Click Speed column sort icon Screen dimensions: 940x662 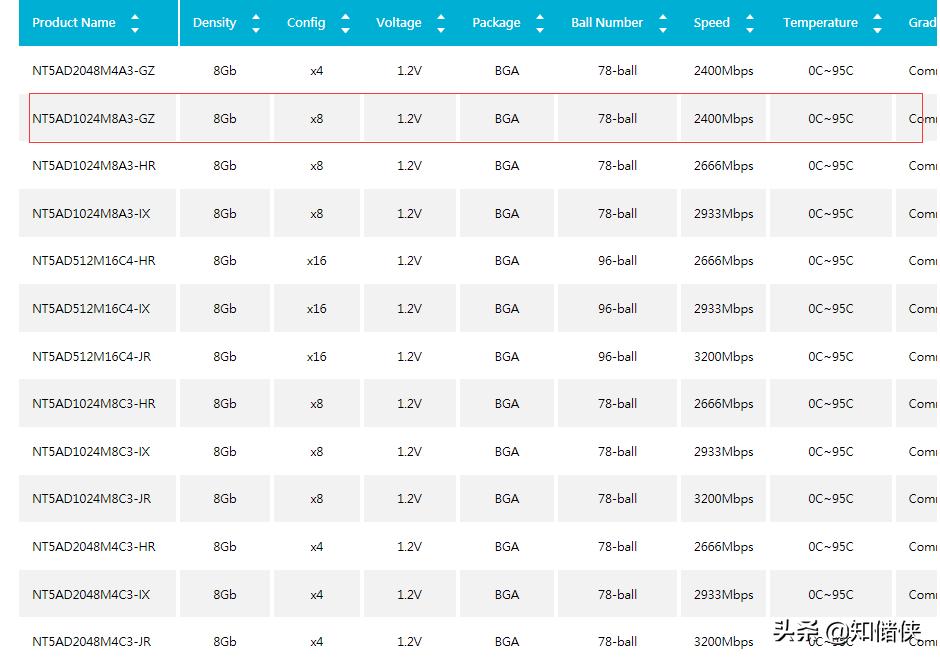pos(749,23)
